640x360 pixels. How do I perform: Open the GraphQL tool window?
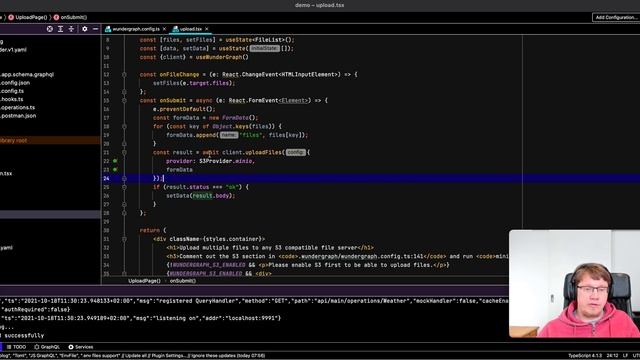click(x=47, y=347)
